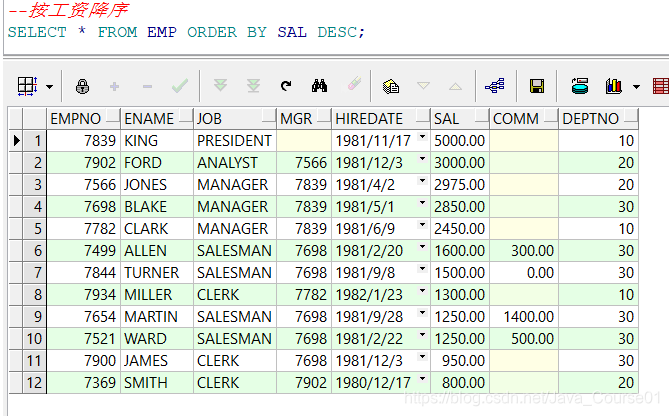Open date dropdown for 1981/2/20
The height and width of the screenshot is (416, 669).
pos(422,247)
